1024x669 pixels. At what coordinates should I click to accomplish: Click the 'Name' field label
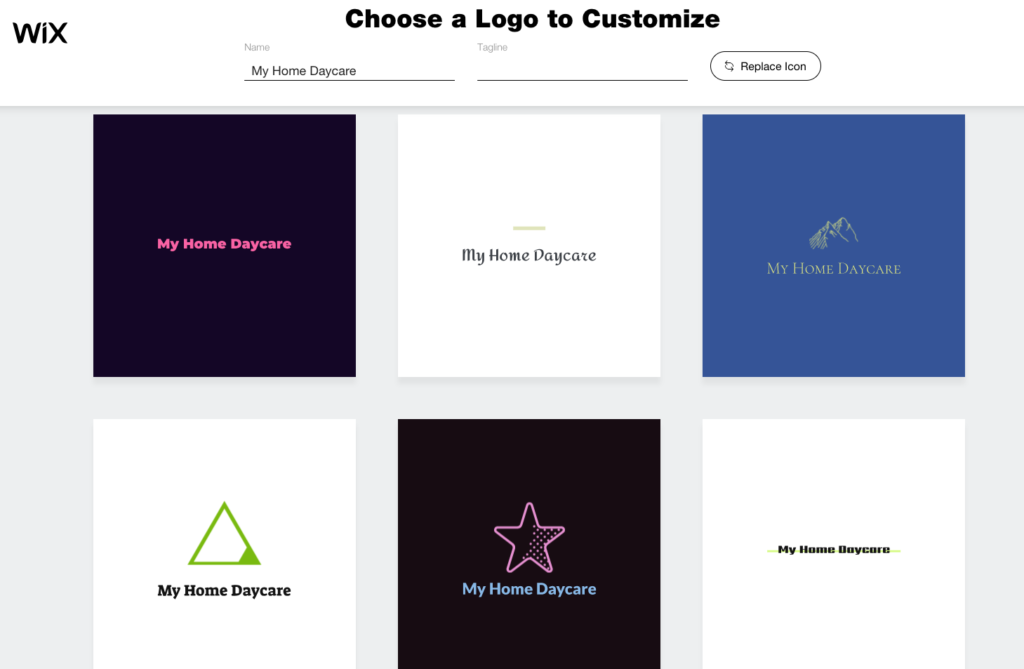click(x=257, y=47)
